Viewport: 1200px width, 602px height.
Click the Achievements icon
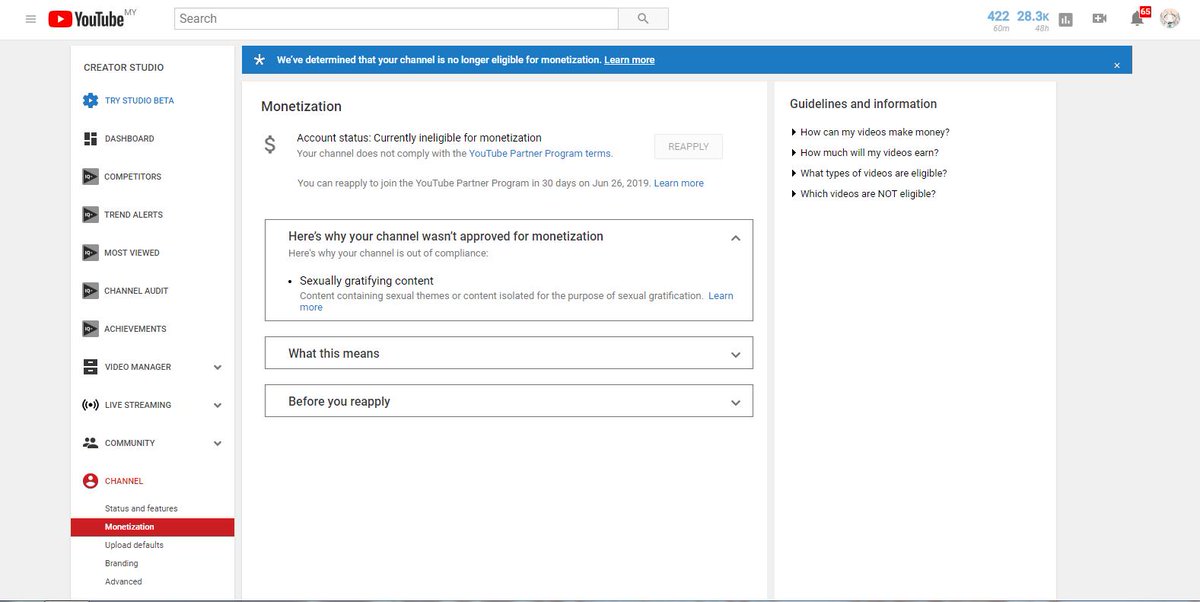(90, 328)
